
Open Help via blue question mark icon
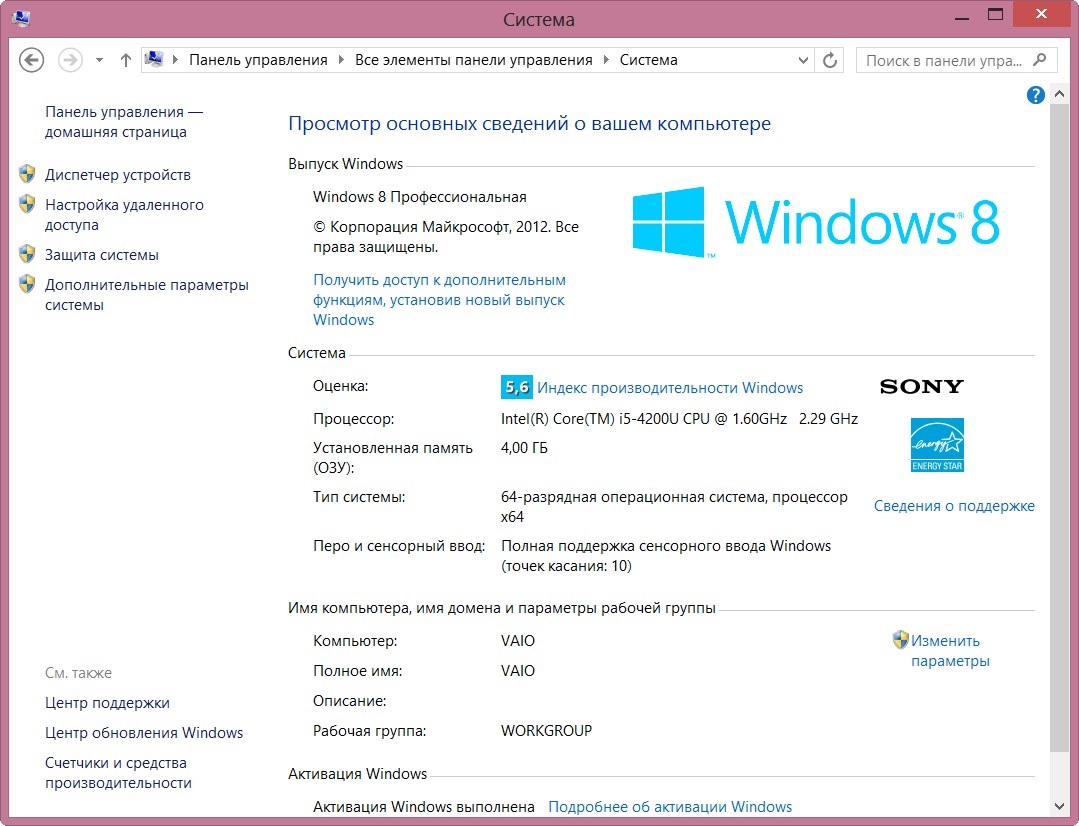pyautogui.click(x=1036, y=95)
